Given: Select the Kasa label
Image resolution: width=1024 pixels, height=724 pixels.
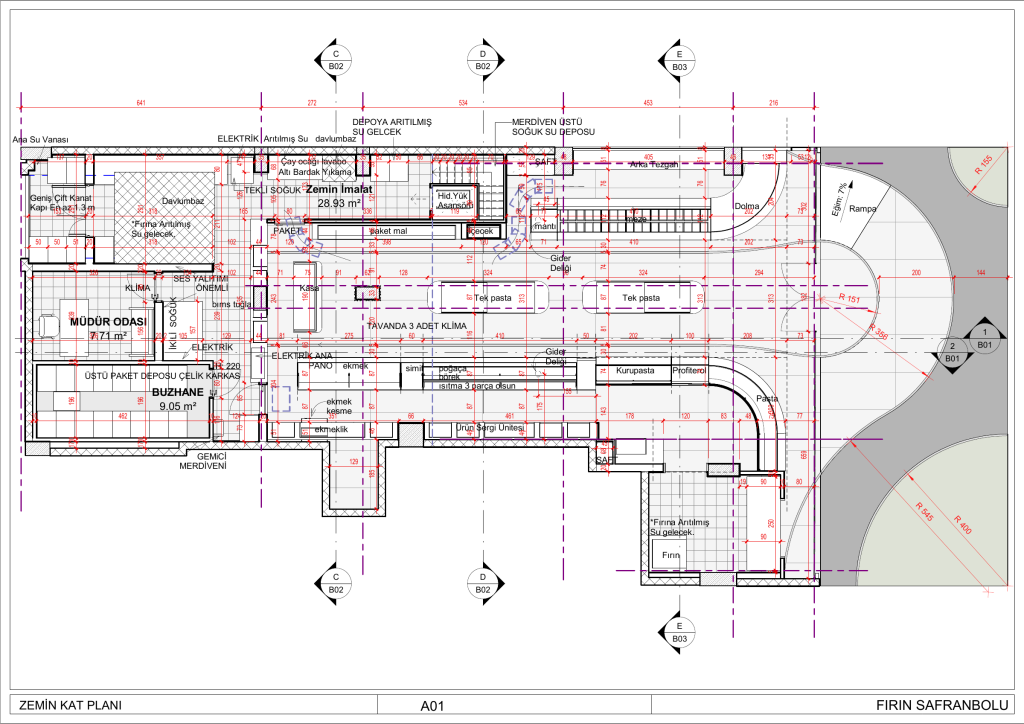Looking at the screenshot, I should click(x=309, y=288).
